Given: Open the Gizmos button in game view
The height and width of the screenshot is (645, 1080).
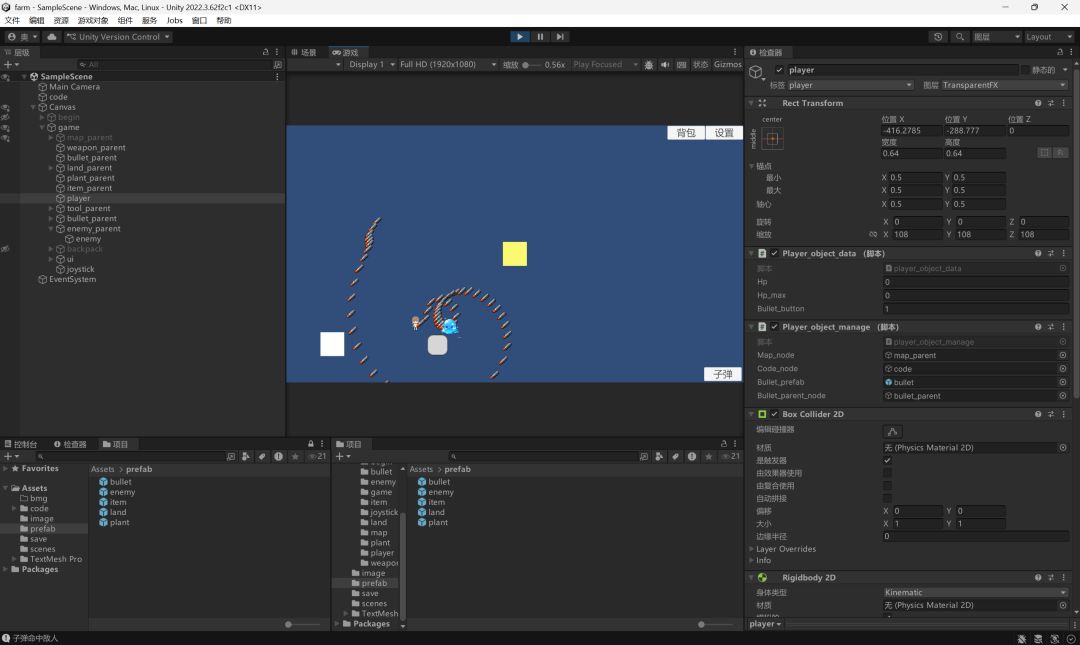Looking at the screenshot, I should (x=727, y=65).
